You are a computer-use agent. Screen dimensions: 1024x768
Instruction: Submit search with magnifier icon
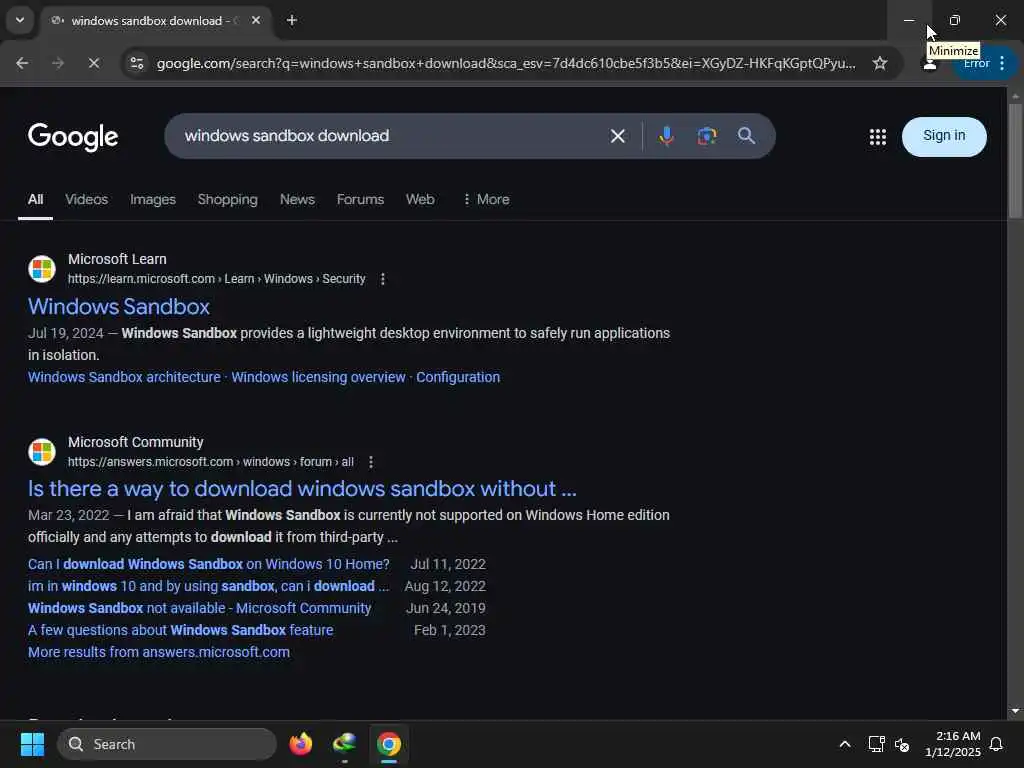pos(746,136)
